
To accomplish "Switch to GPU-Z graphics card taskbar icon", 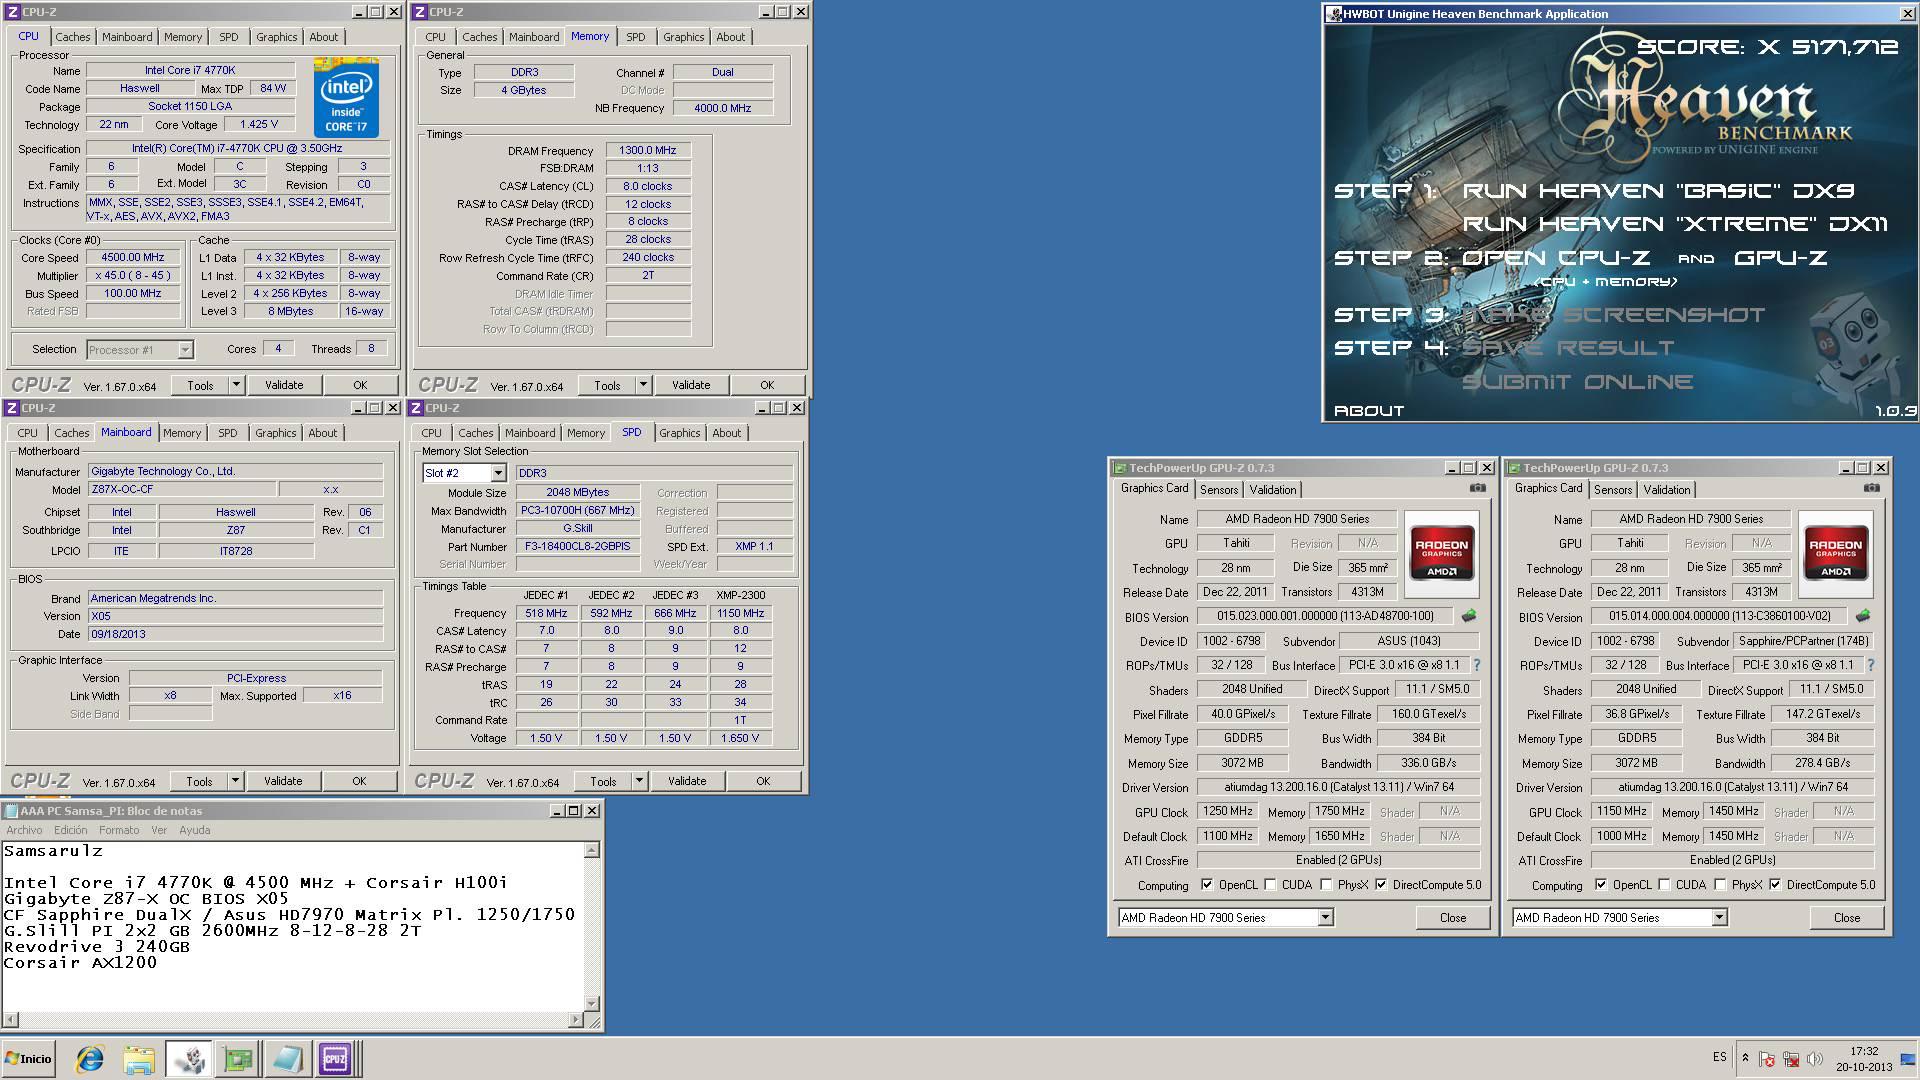I will (x=238, y=1059).
